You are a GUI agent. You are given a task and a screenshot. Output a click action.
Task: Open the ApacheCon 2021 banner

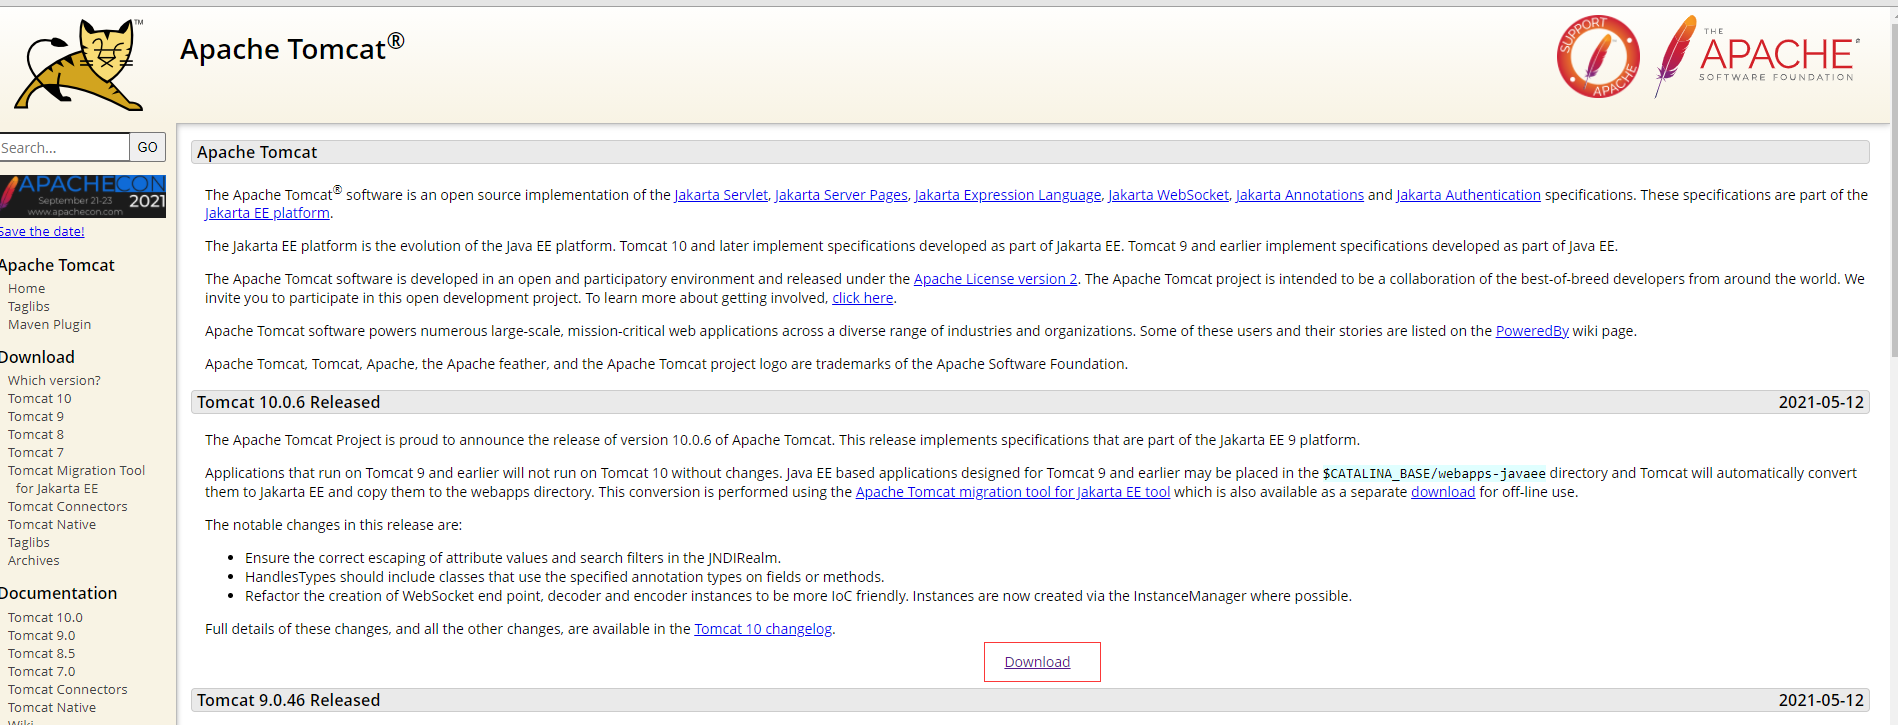[x=83, y=196]
